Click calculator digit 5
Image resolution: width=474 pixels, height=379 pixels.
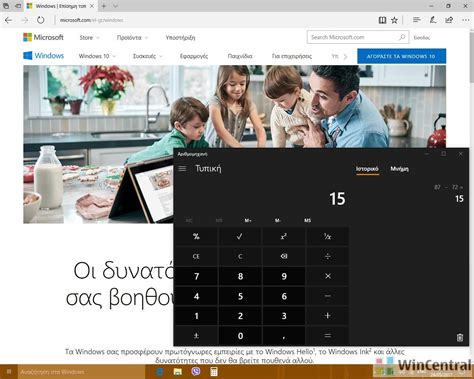[240, 296]
